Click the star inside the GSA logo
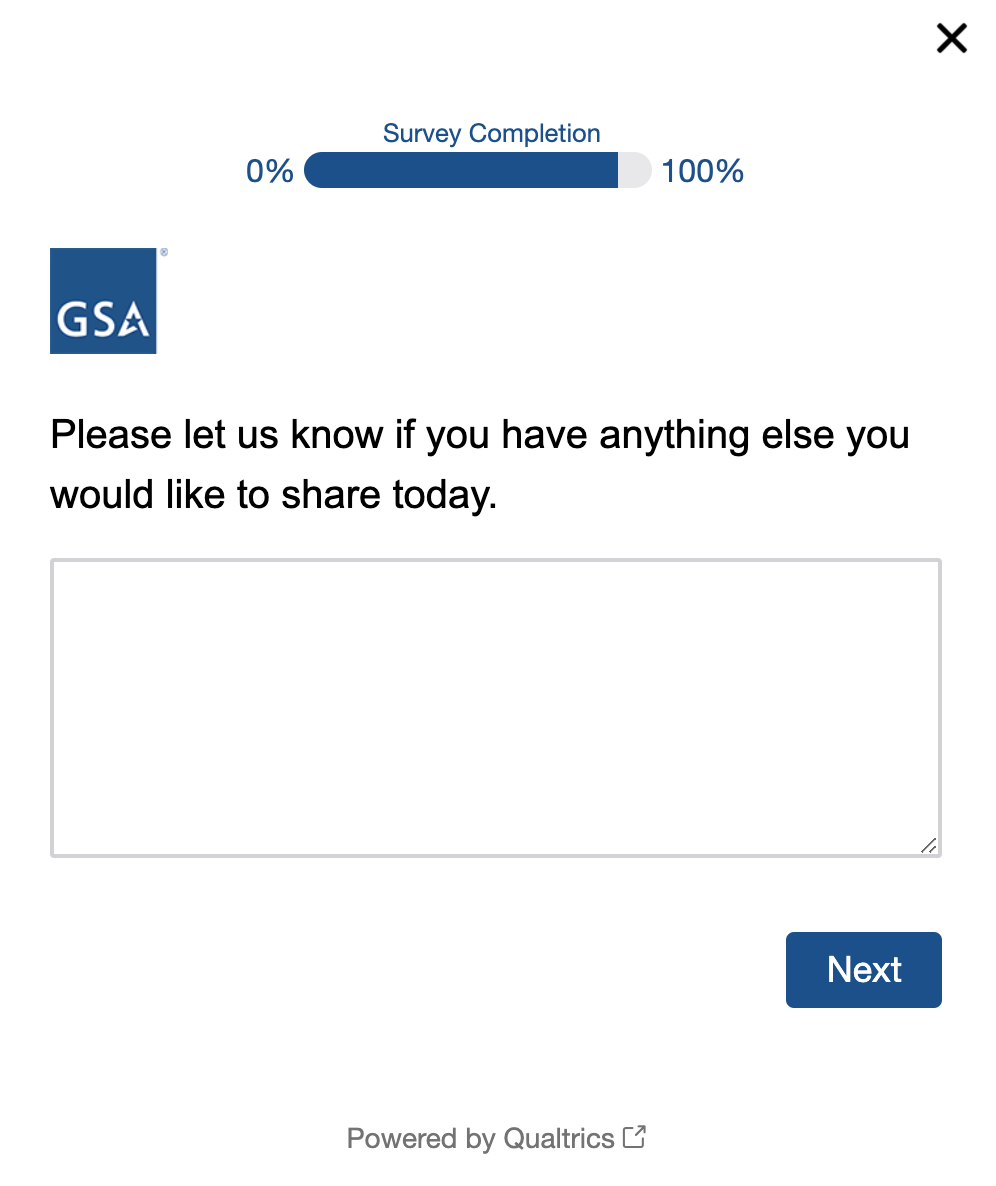The image size is (996, 1186). click(x=135, y=323)
